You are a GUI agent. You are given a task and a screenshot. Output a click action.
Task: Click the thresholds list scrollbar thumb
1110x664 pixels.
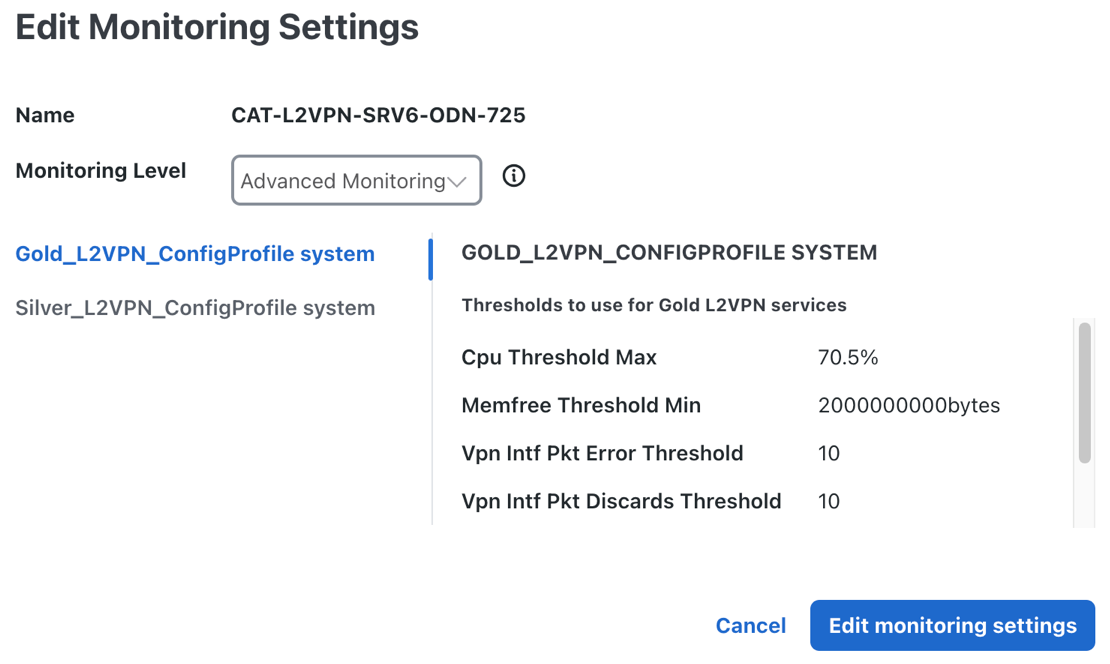click(x=1084, y=392)
